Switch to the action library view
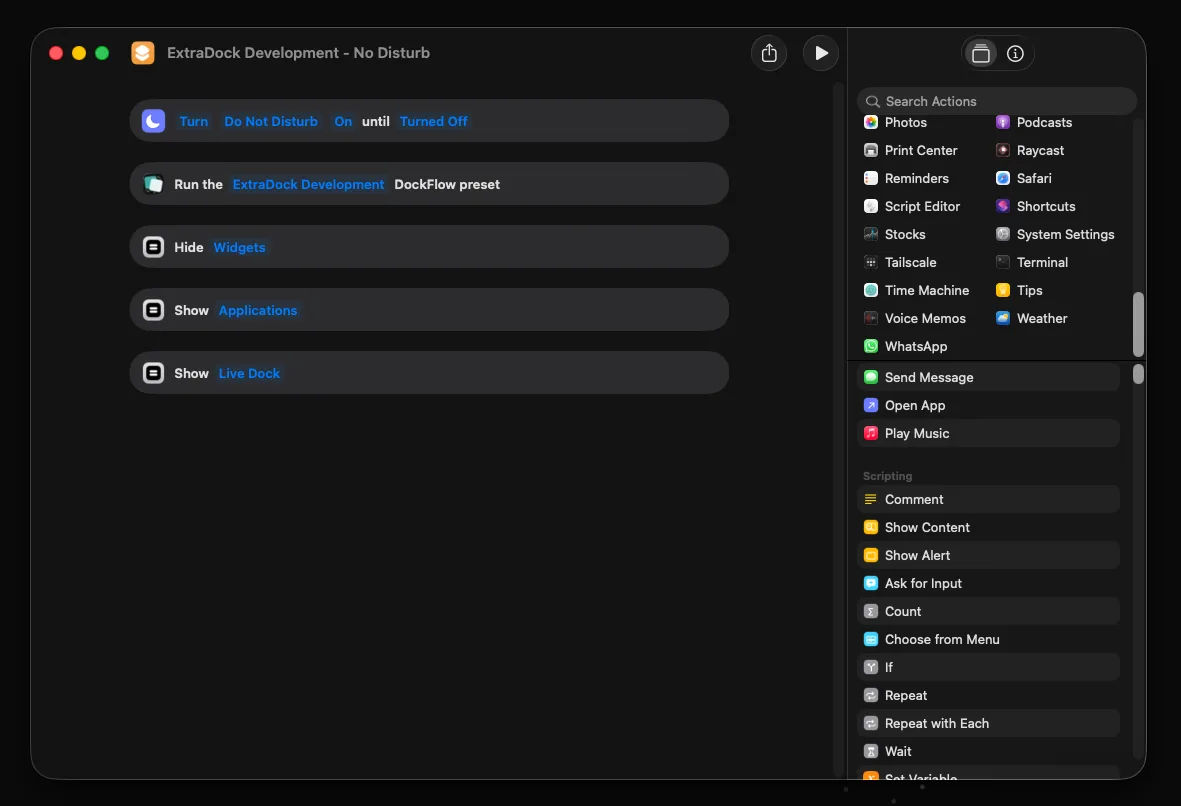The height and width of the screenshot is (806, 1181). 981,53
